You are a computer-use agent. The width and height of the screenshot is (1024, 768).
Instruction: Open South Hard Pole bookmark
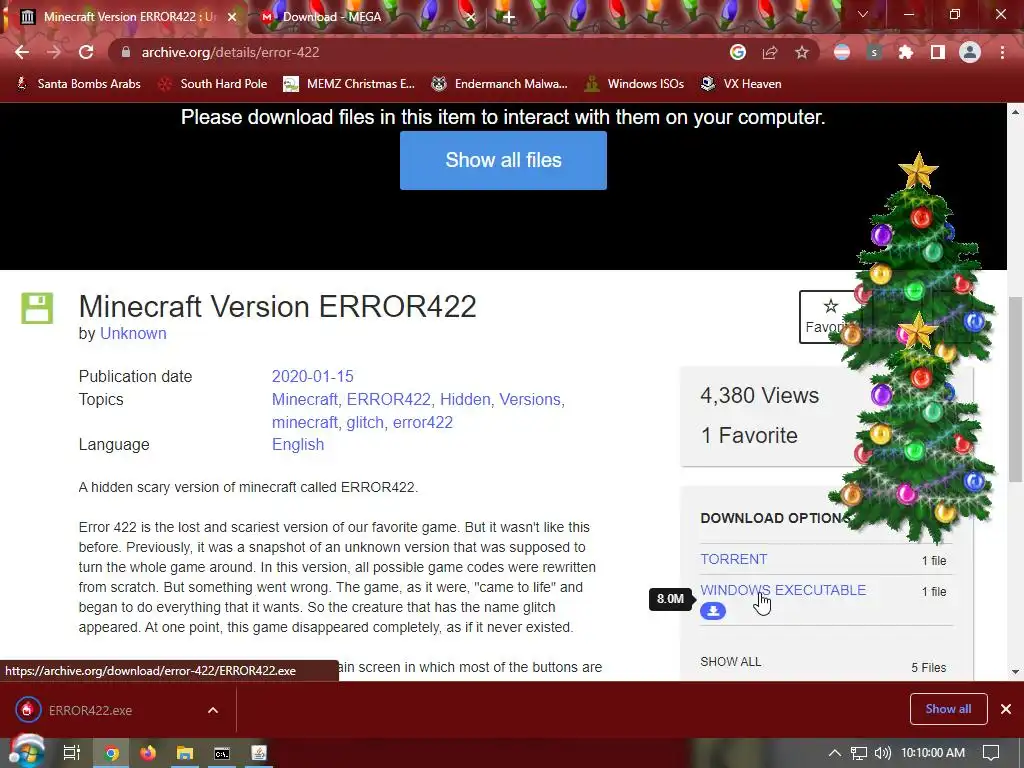click(214, 84)
